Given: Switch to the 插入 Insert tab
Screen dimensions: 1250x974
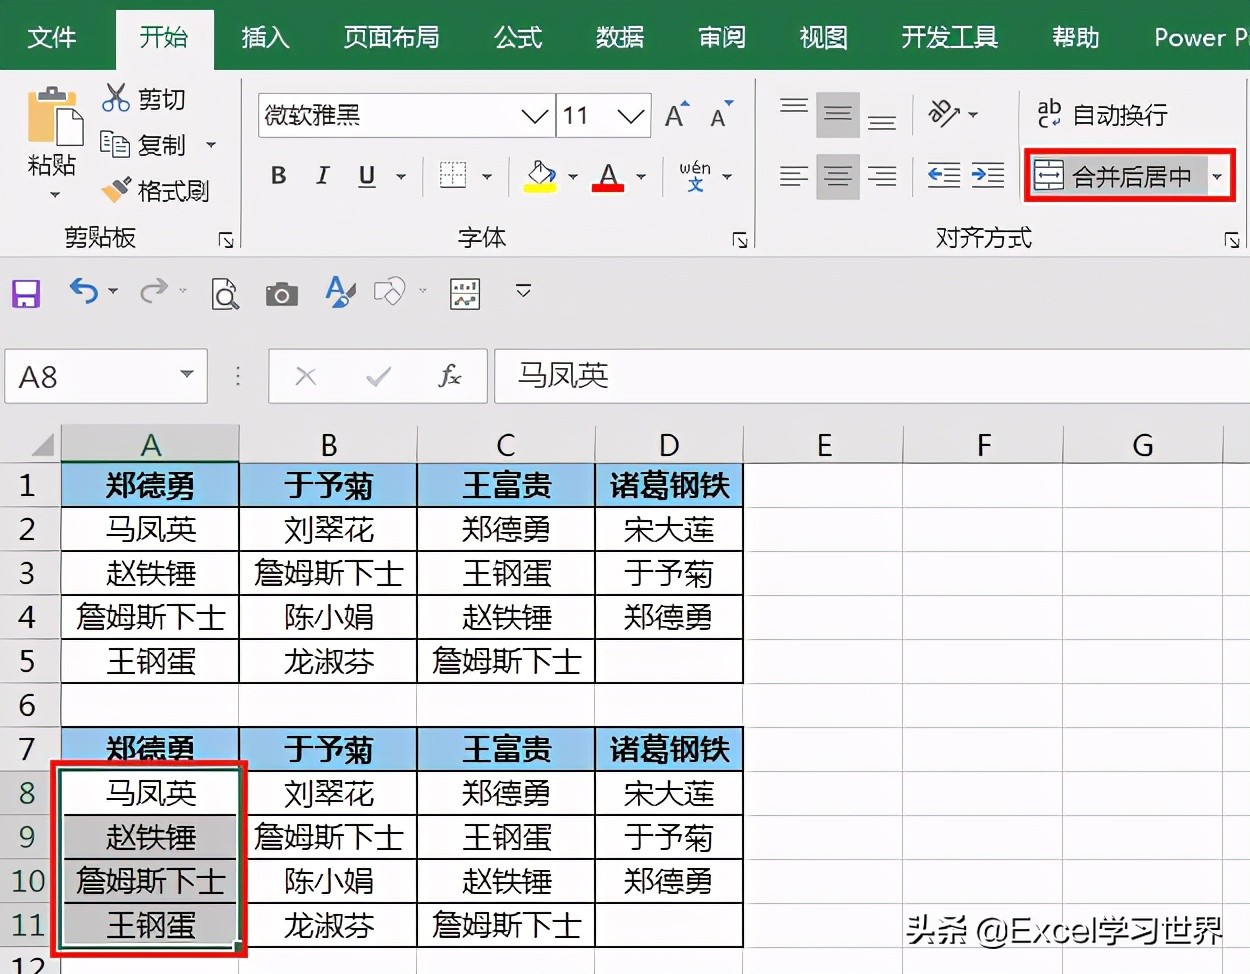Looking at the screenshot, I should [x=266, y=37].
